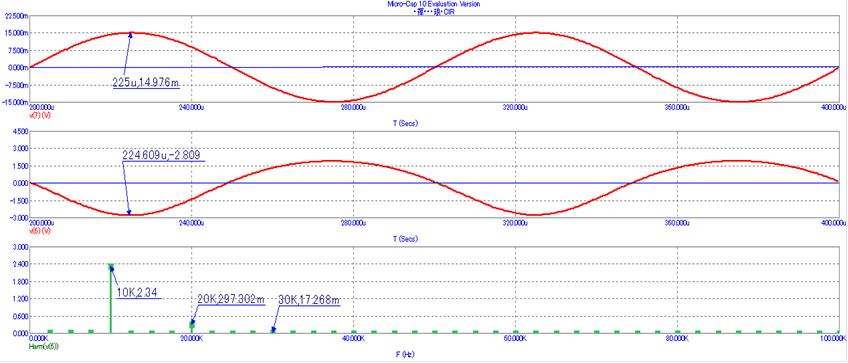Click the 7.500m y-axis value
This screenshot has width=848, height=363.
coord(17,50)
